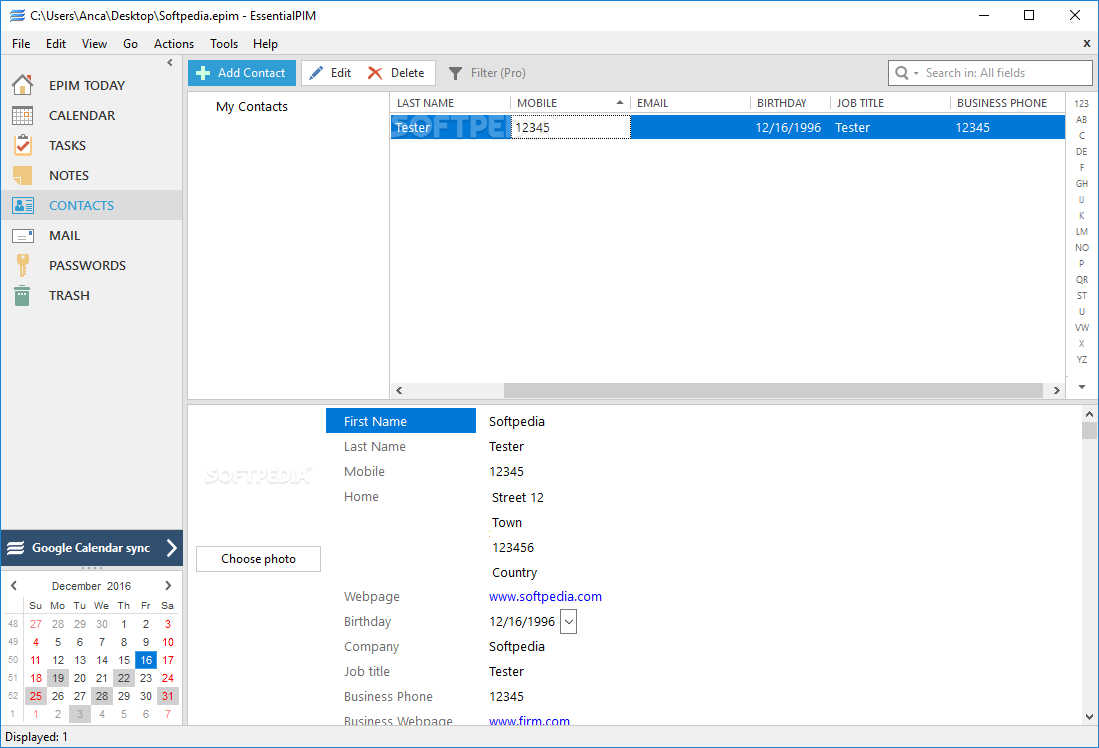
Task: Open the Notes sticky icon
Action: pos(22,175)
